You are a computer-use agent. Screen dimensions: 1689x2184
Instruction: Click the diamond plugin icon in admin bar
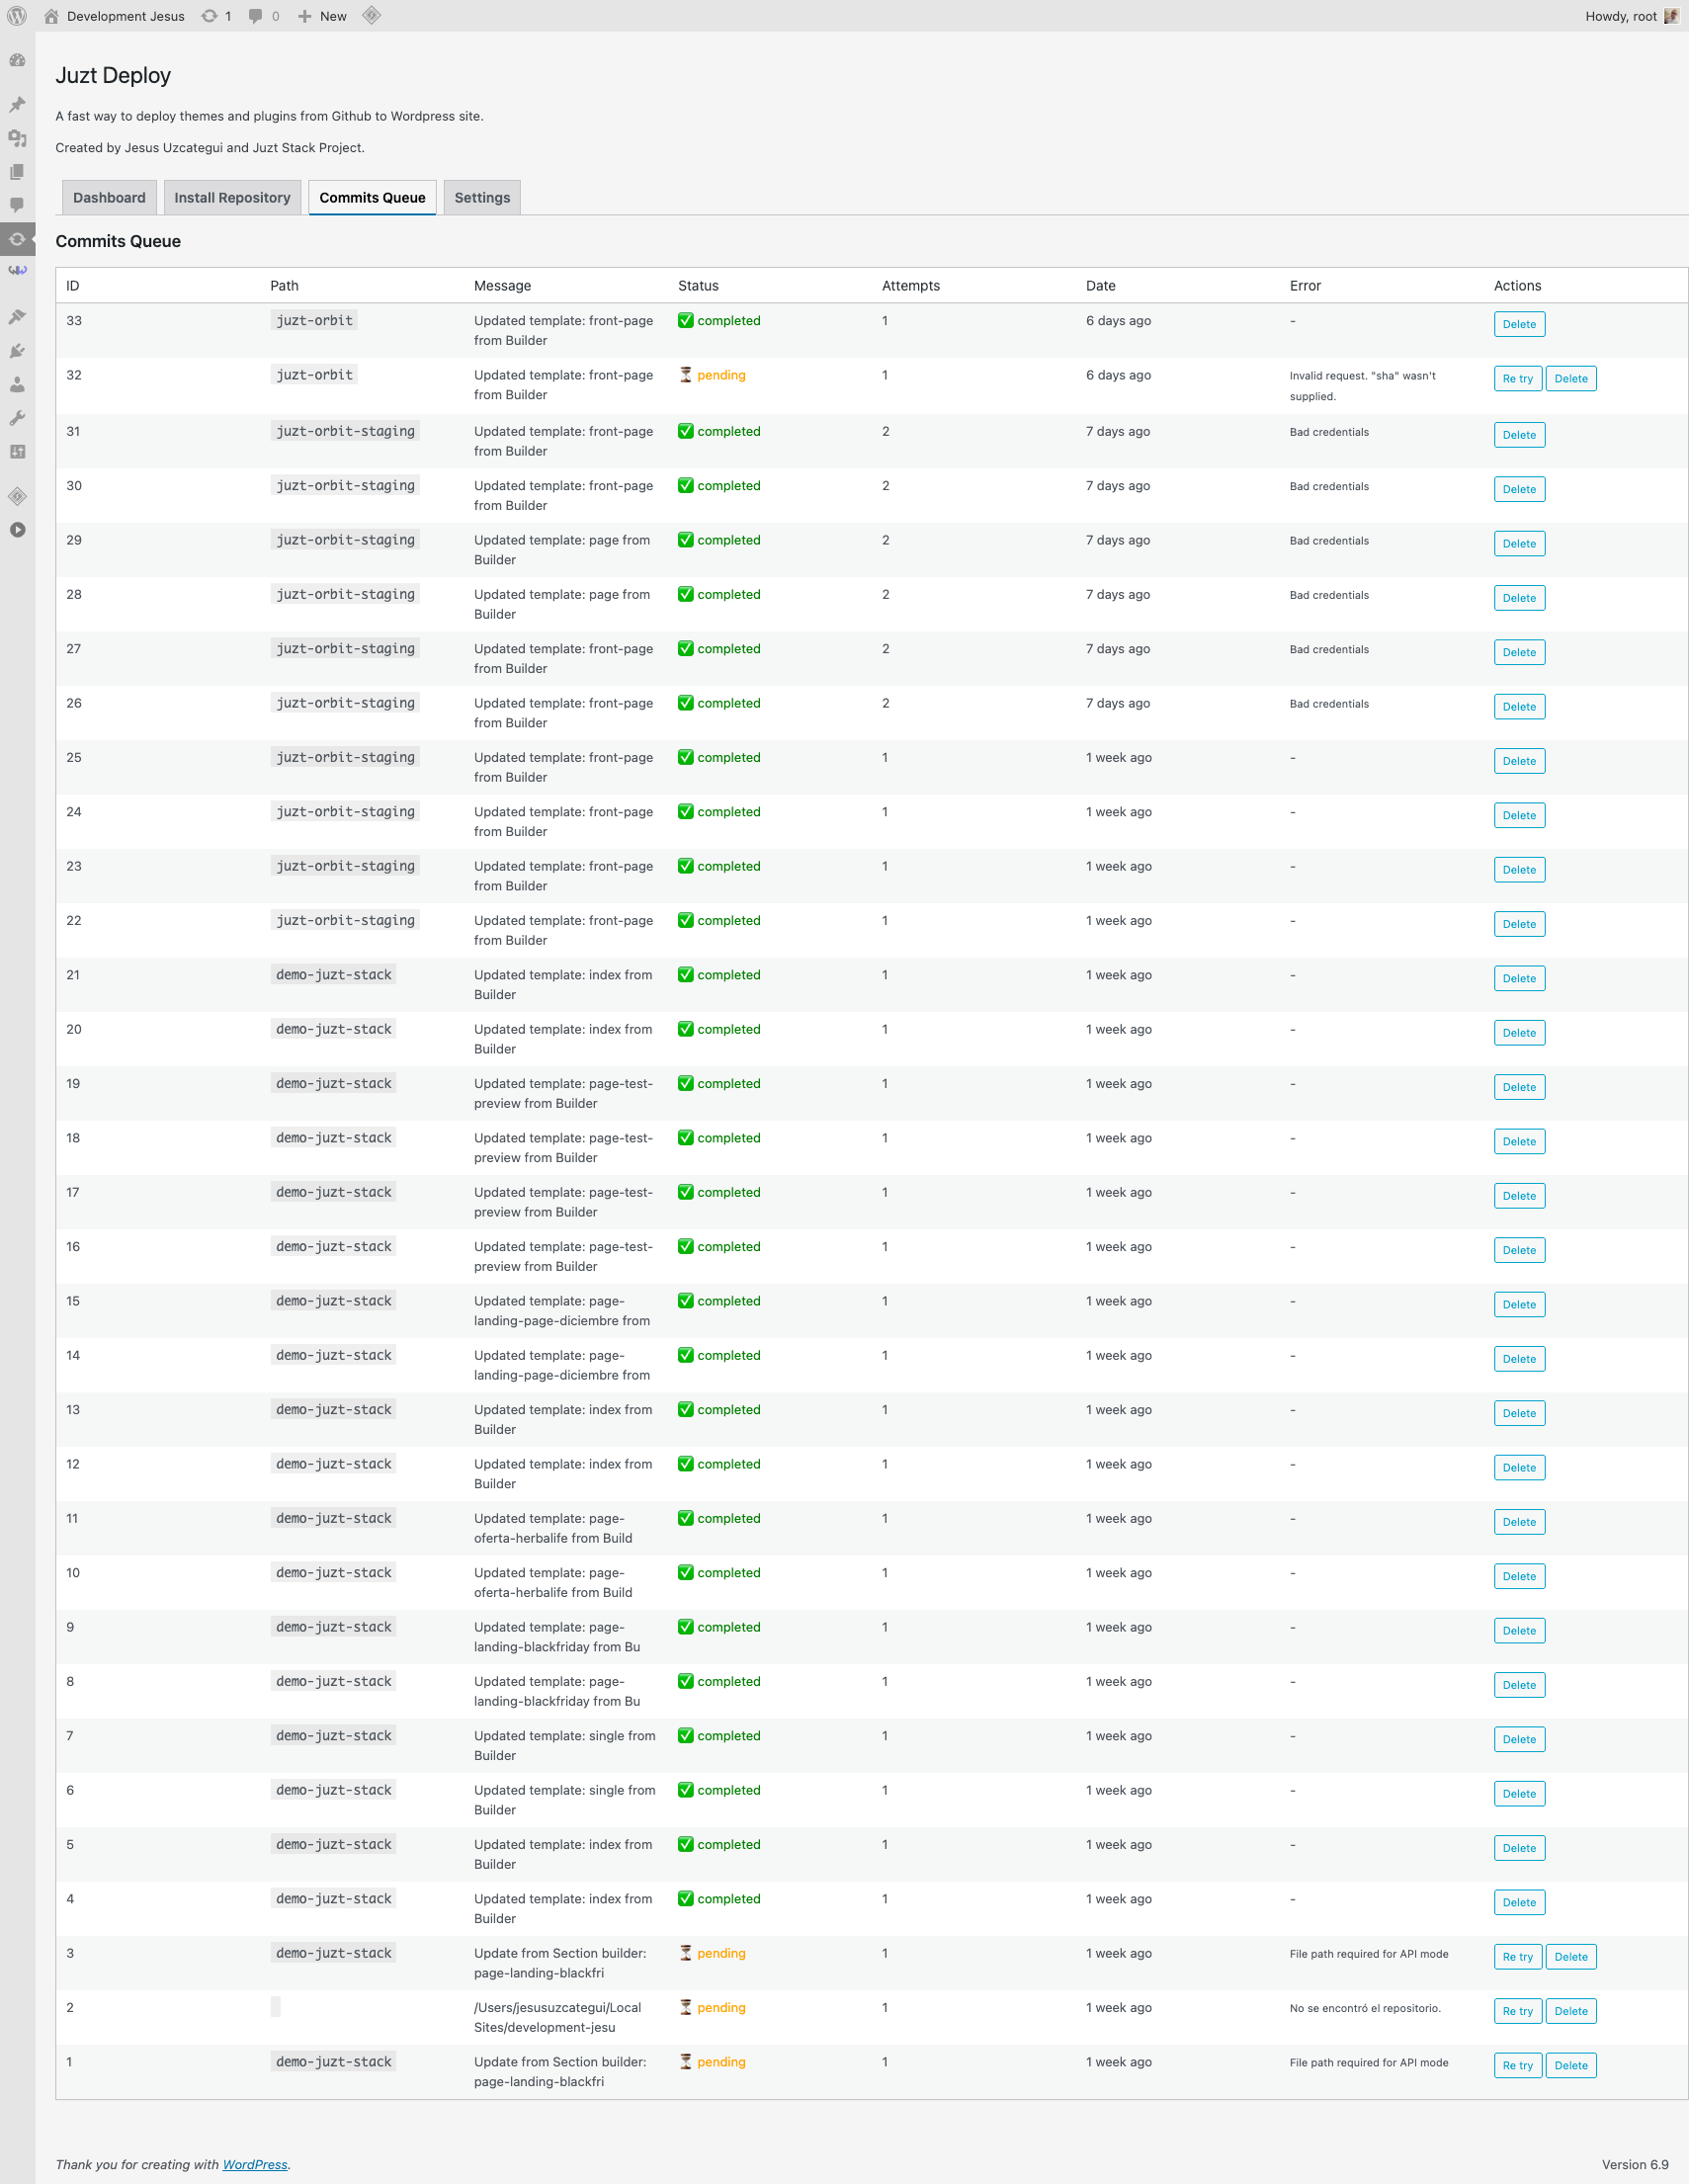371,16
